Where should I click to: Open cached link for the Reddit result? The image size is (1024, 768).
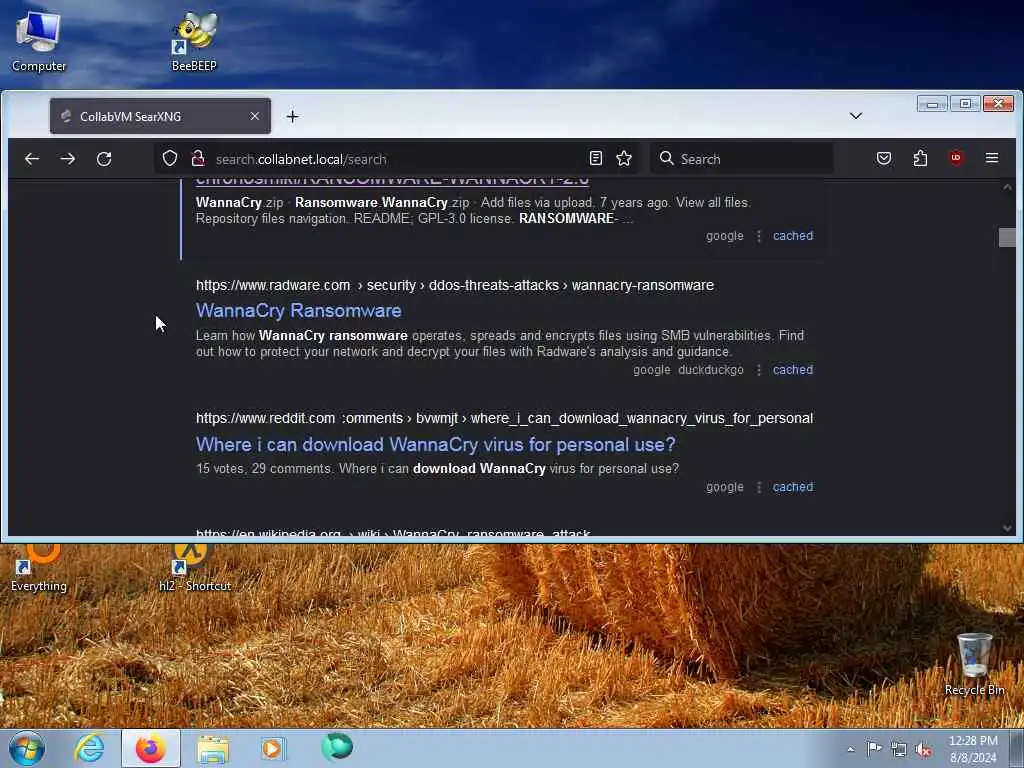coord(793,487)
